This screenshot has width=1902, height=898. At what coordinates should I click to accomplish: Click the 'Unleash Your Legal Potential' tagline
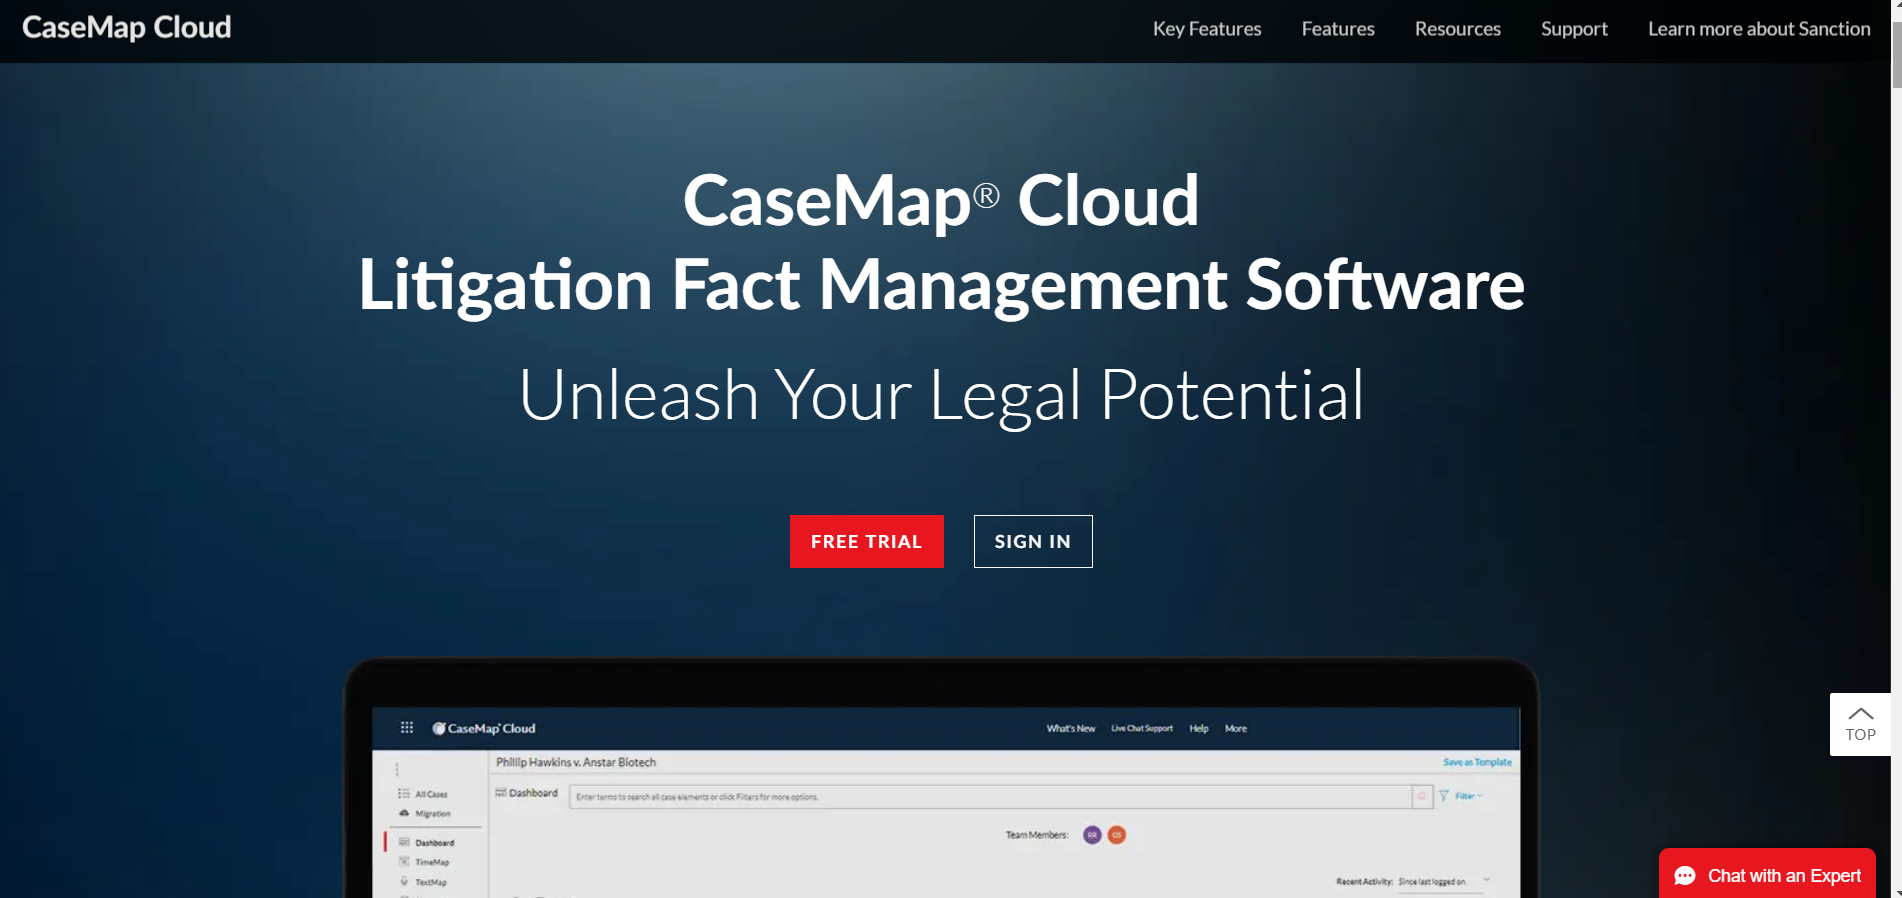coord(941,395)
